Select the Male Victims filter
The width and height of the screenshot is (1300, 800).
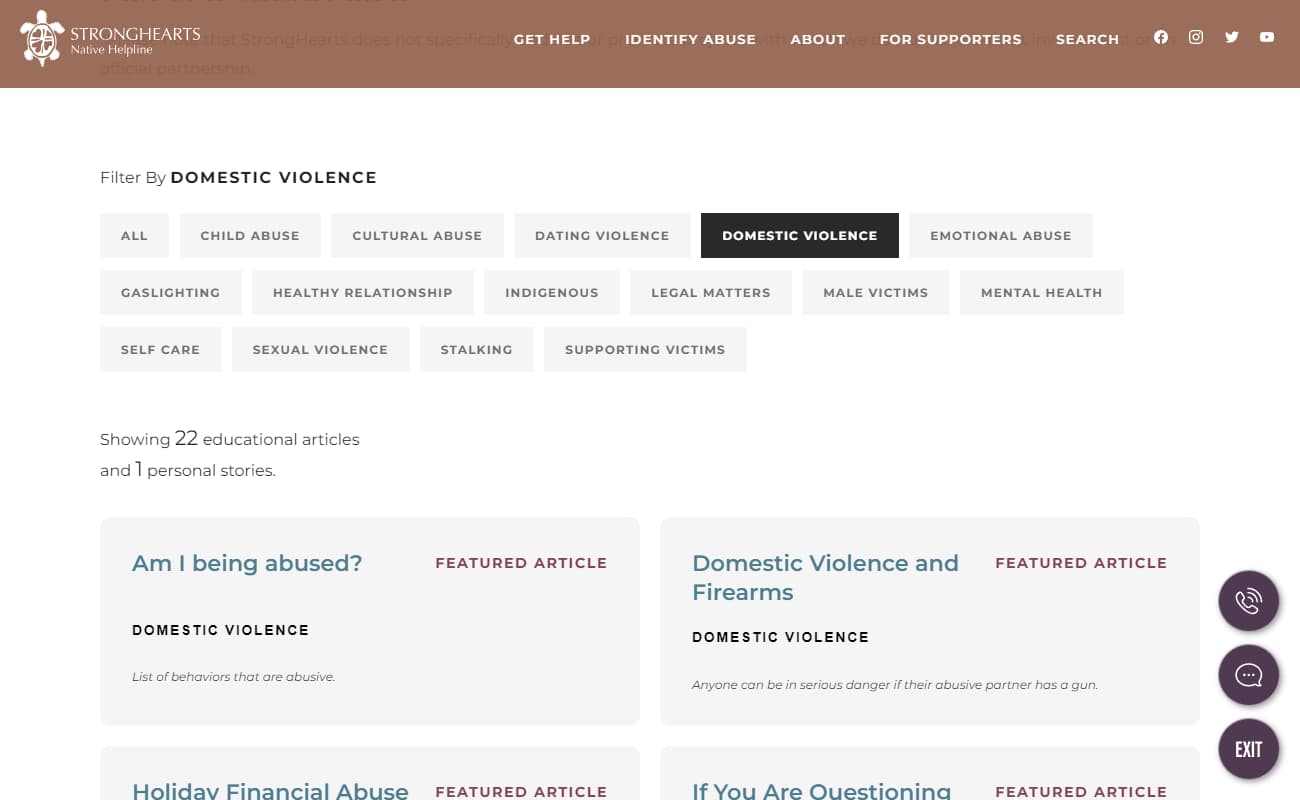pyautogui.click(x=876, y=292)
